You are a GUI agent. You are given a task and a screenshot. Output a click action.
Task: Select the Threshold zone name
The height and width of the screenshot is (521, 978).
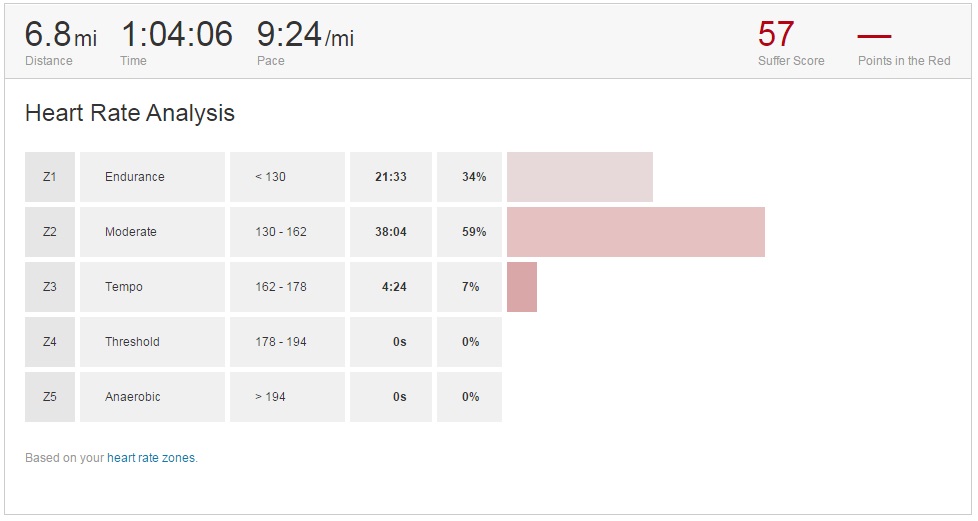pyautogui.click(x=132, y=342)
